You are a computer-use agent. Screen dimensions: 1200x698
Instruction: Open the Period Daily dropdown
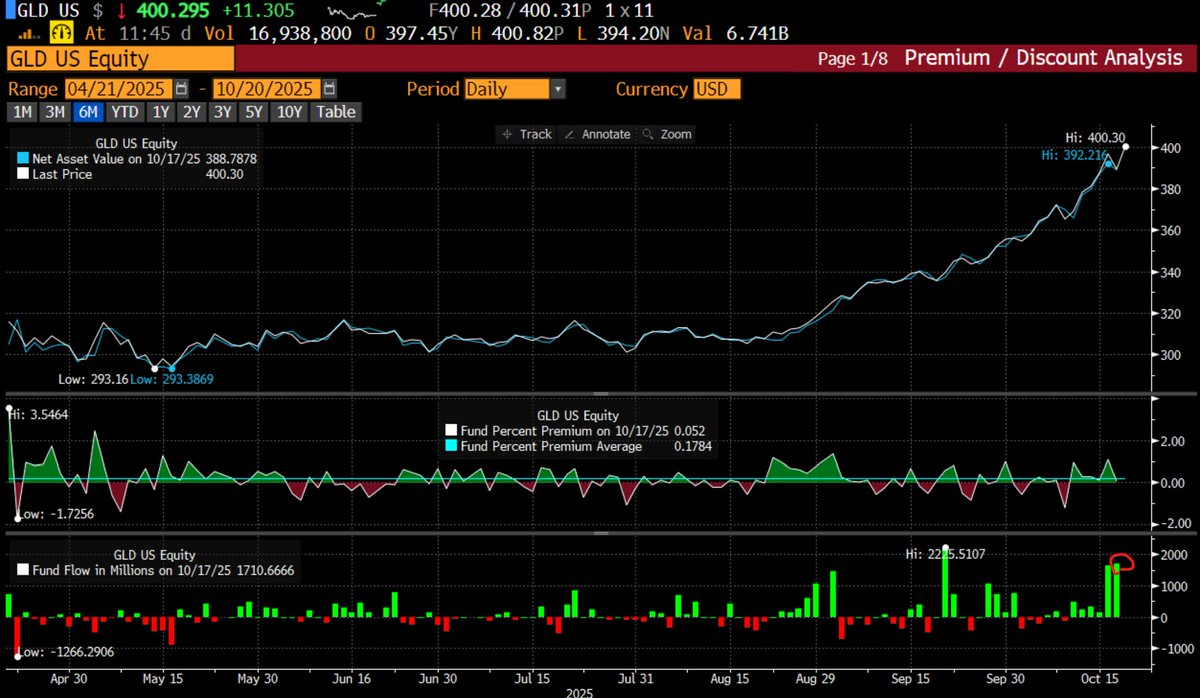point(514,89)
